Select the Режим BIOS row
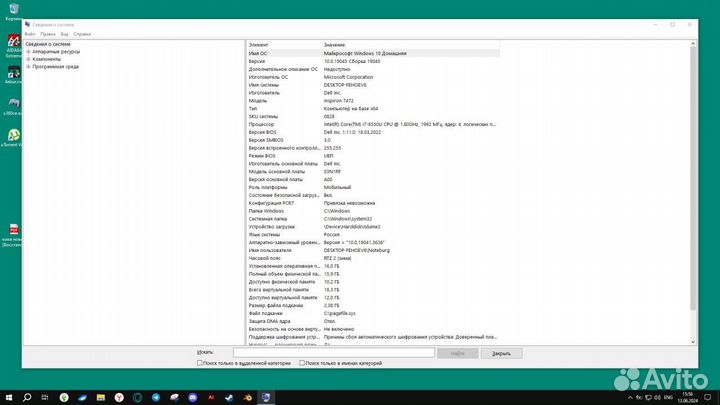The image size is (720, 405). point(373,156)
